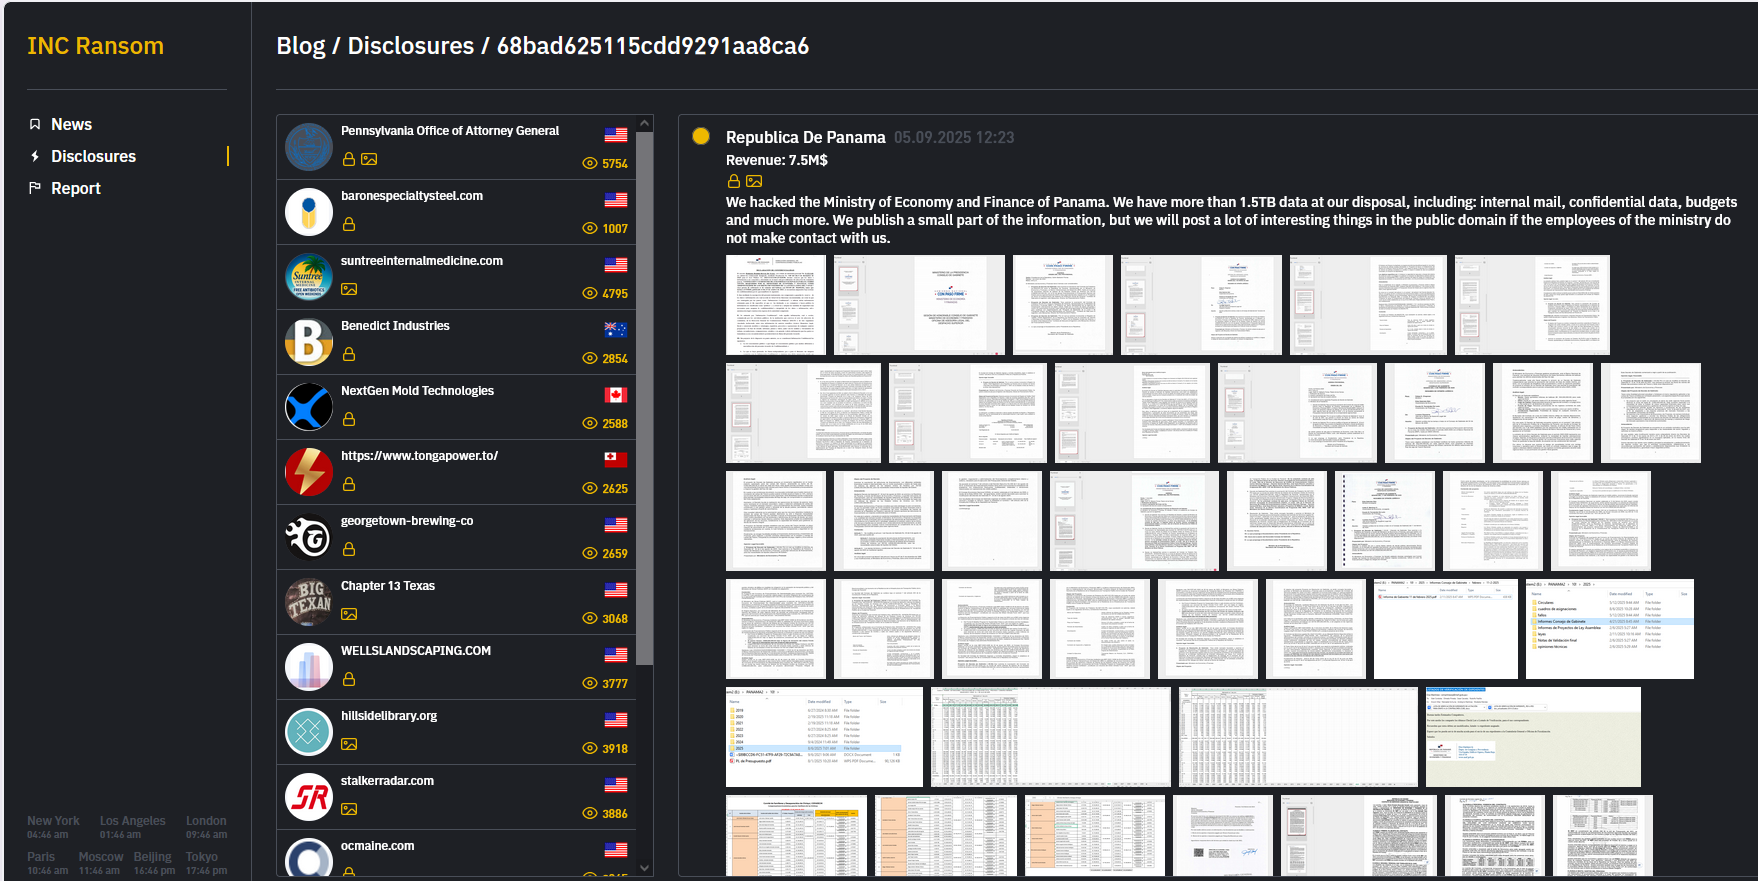Screen dimensions: 1758x881
Task: Click the INC Ransom site title
Action: tap(95, 46)
